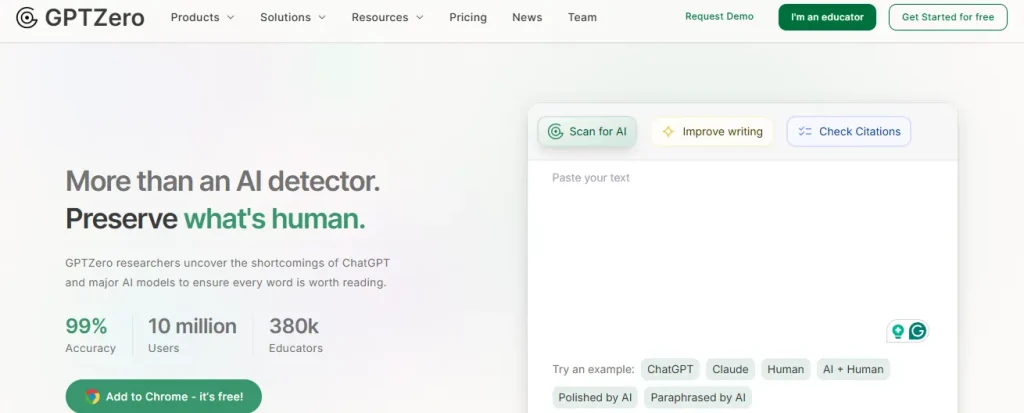Click the GPTZero logo icon

(28, 18)
